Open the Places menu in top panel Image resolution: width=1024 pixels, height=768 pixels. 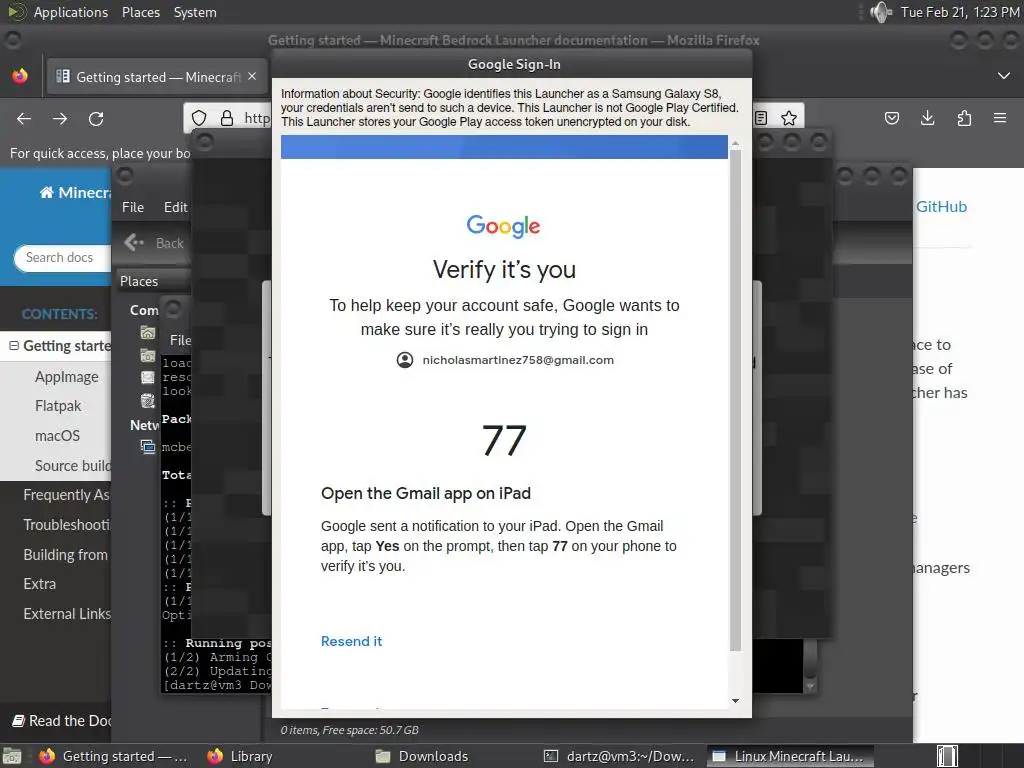[140, 12]
